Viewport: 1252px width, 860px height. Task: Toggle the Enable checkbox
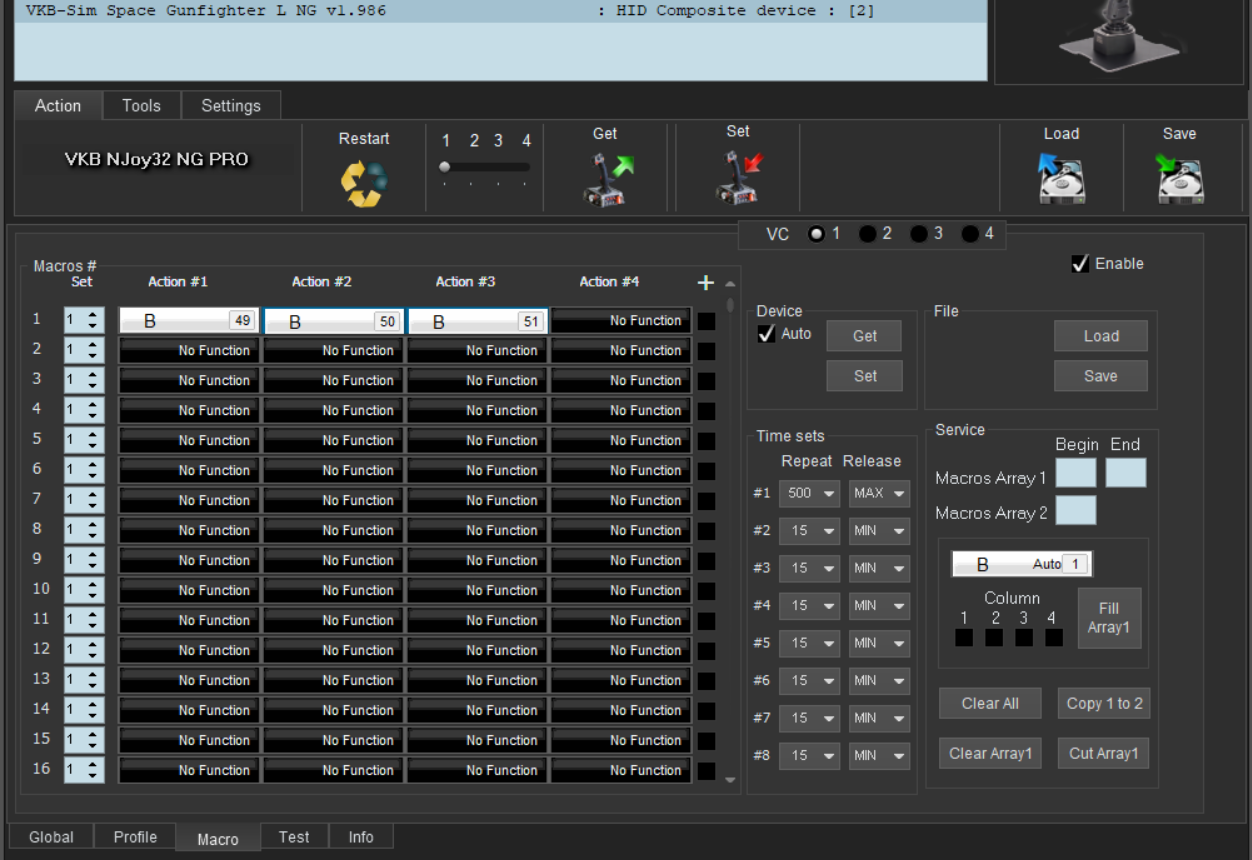coord(1080,264)
